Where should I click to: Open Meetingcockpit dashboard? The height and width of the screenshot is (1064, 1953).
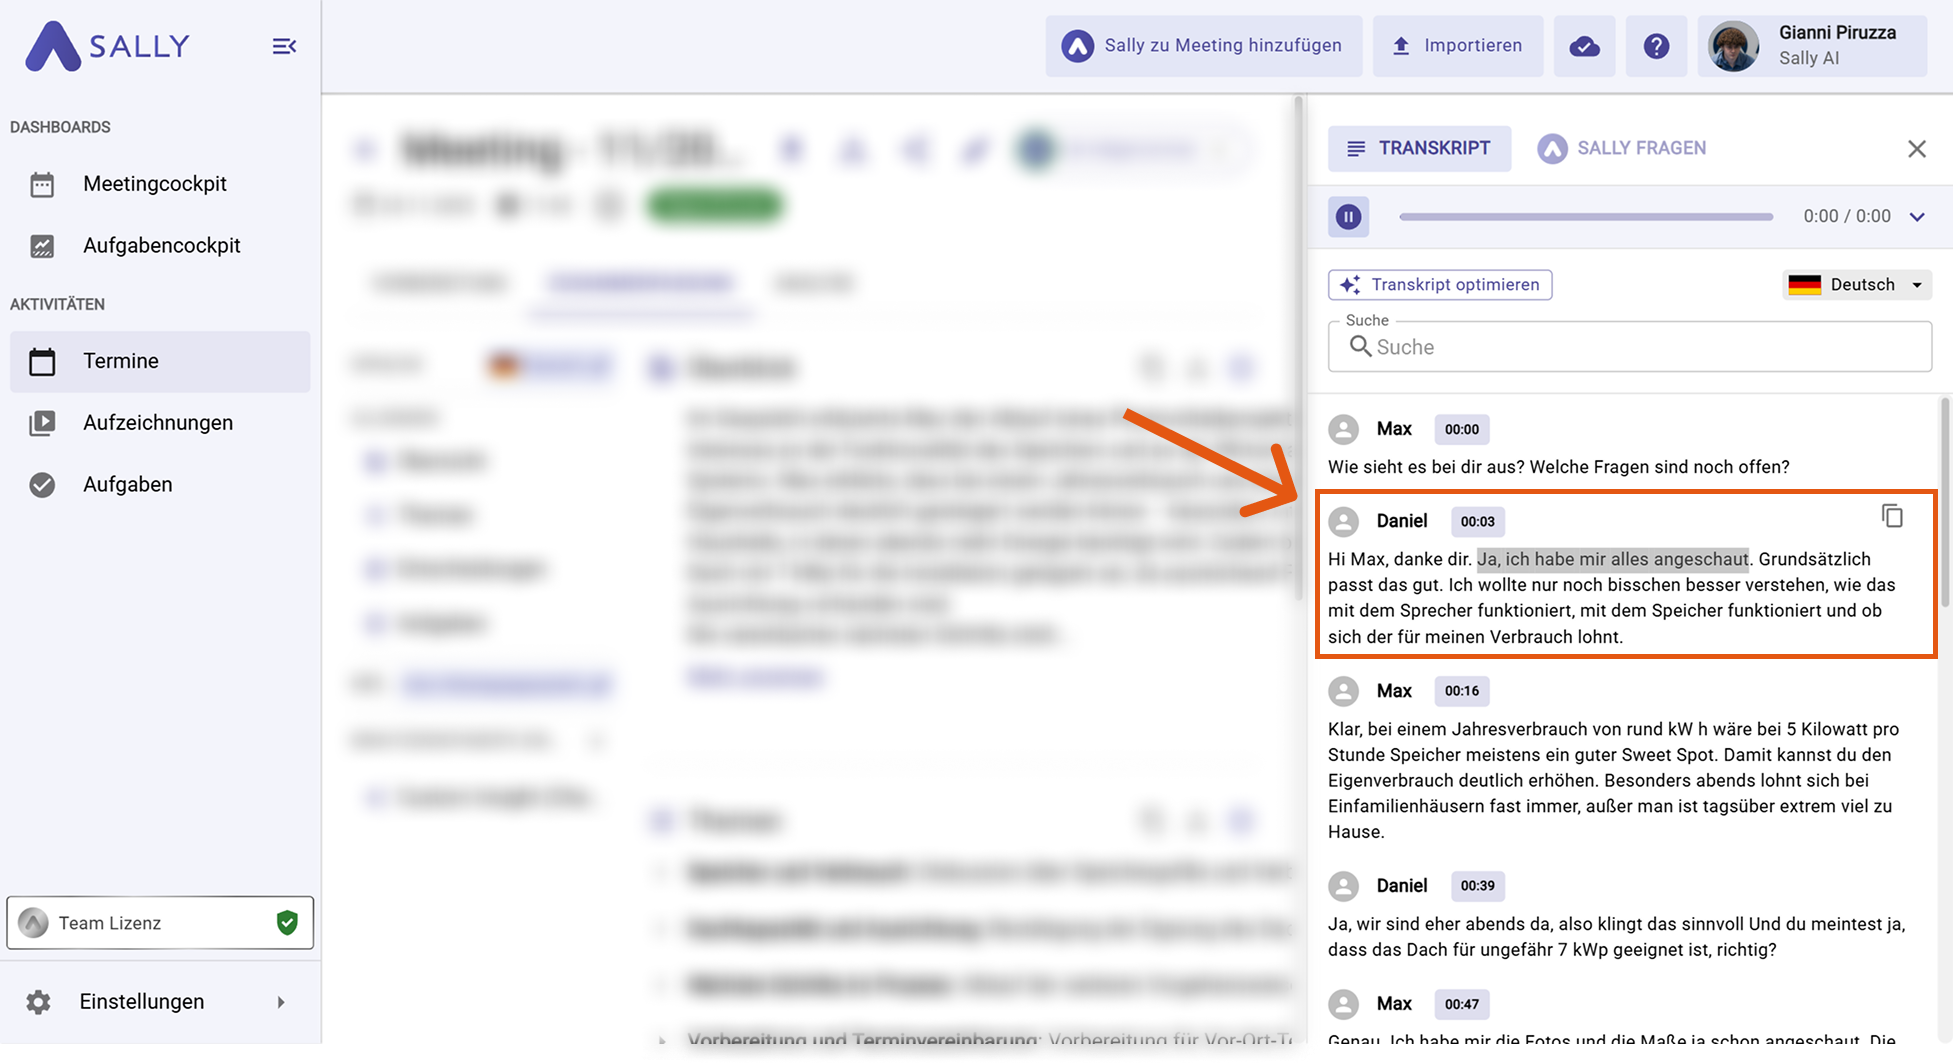tap(155, 184)
